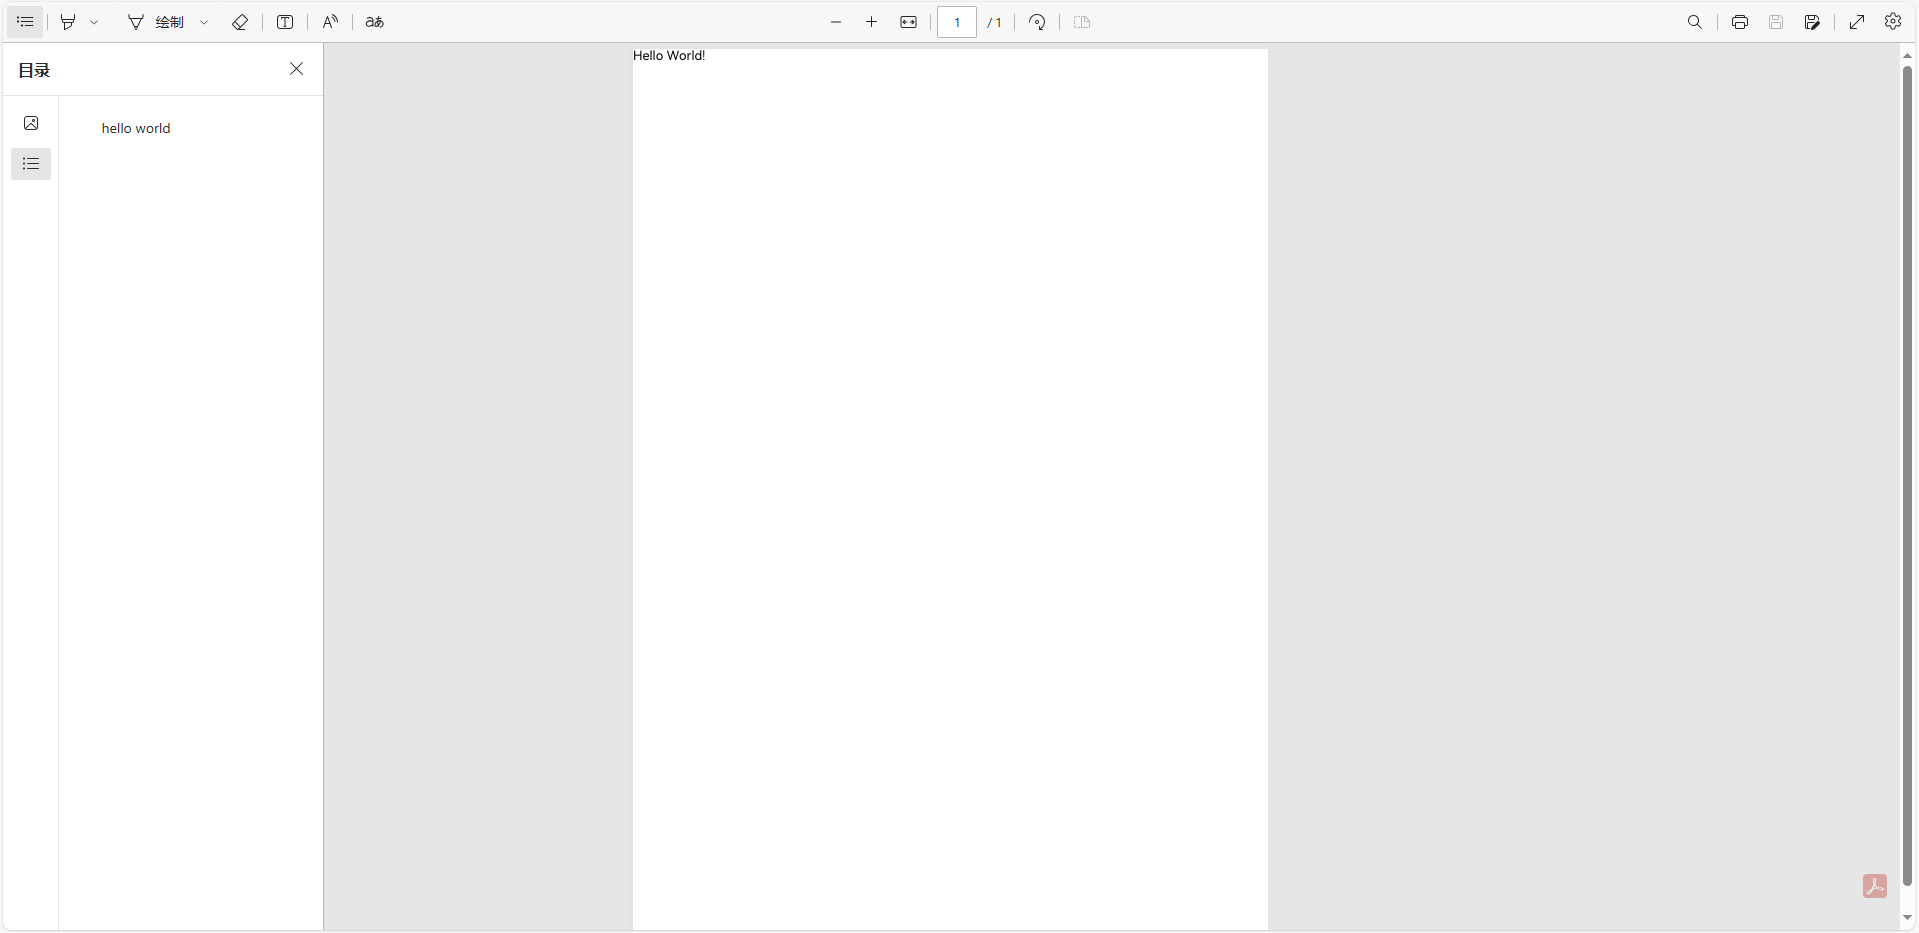Open the 绘制 draw options dropdown arrow

click(x=204, y=22)
